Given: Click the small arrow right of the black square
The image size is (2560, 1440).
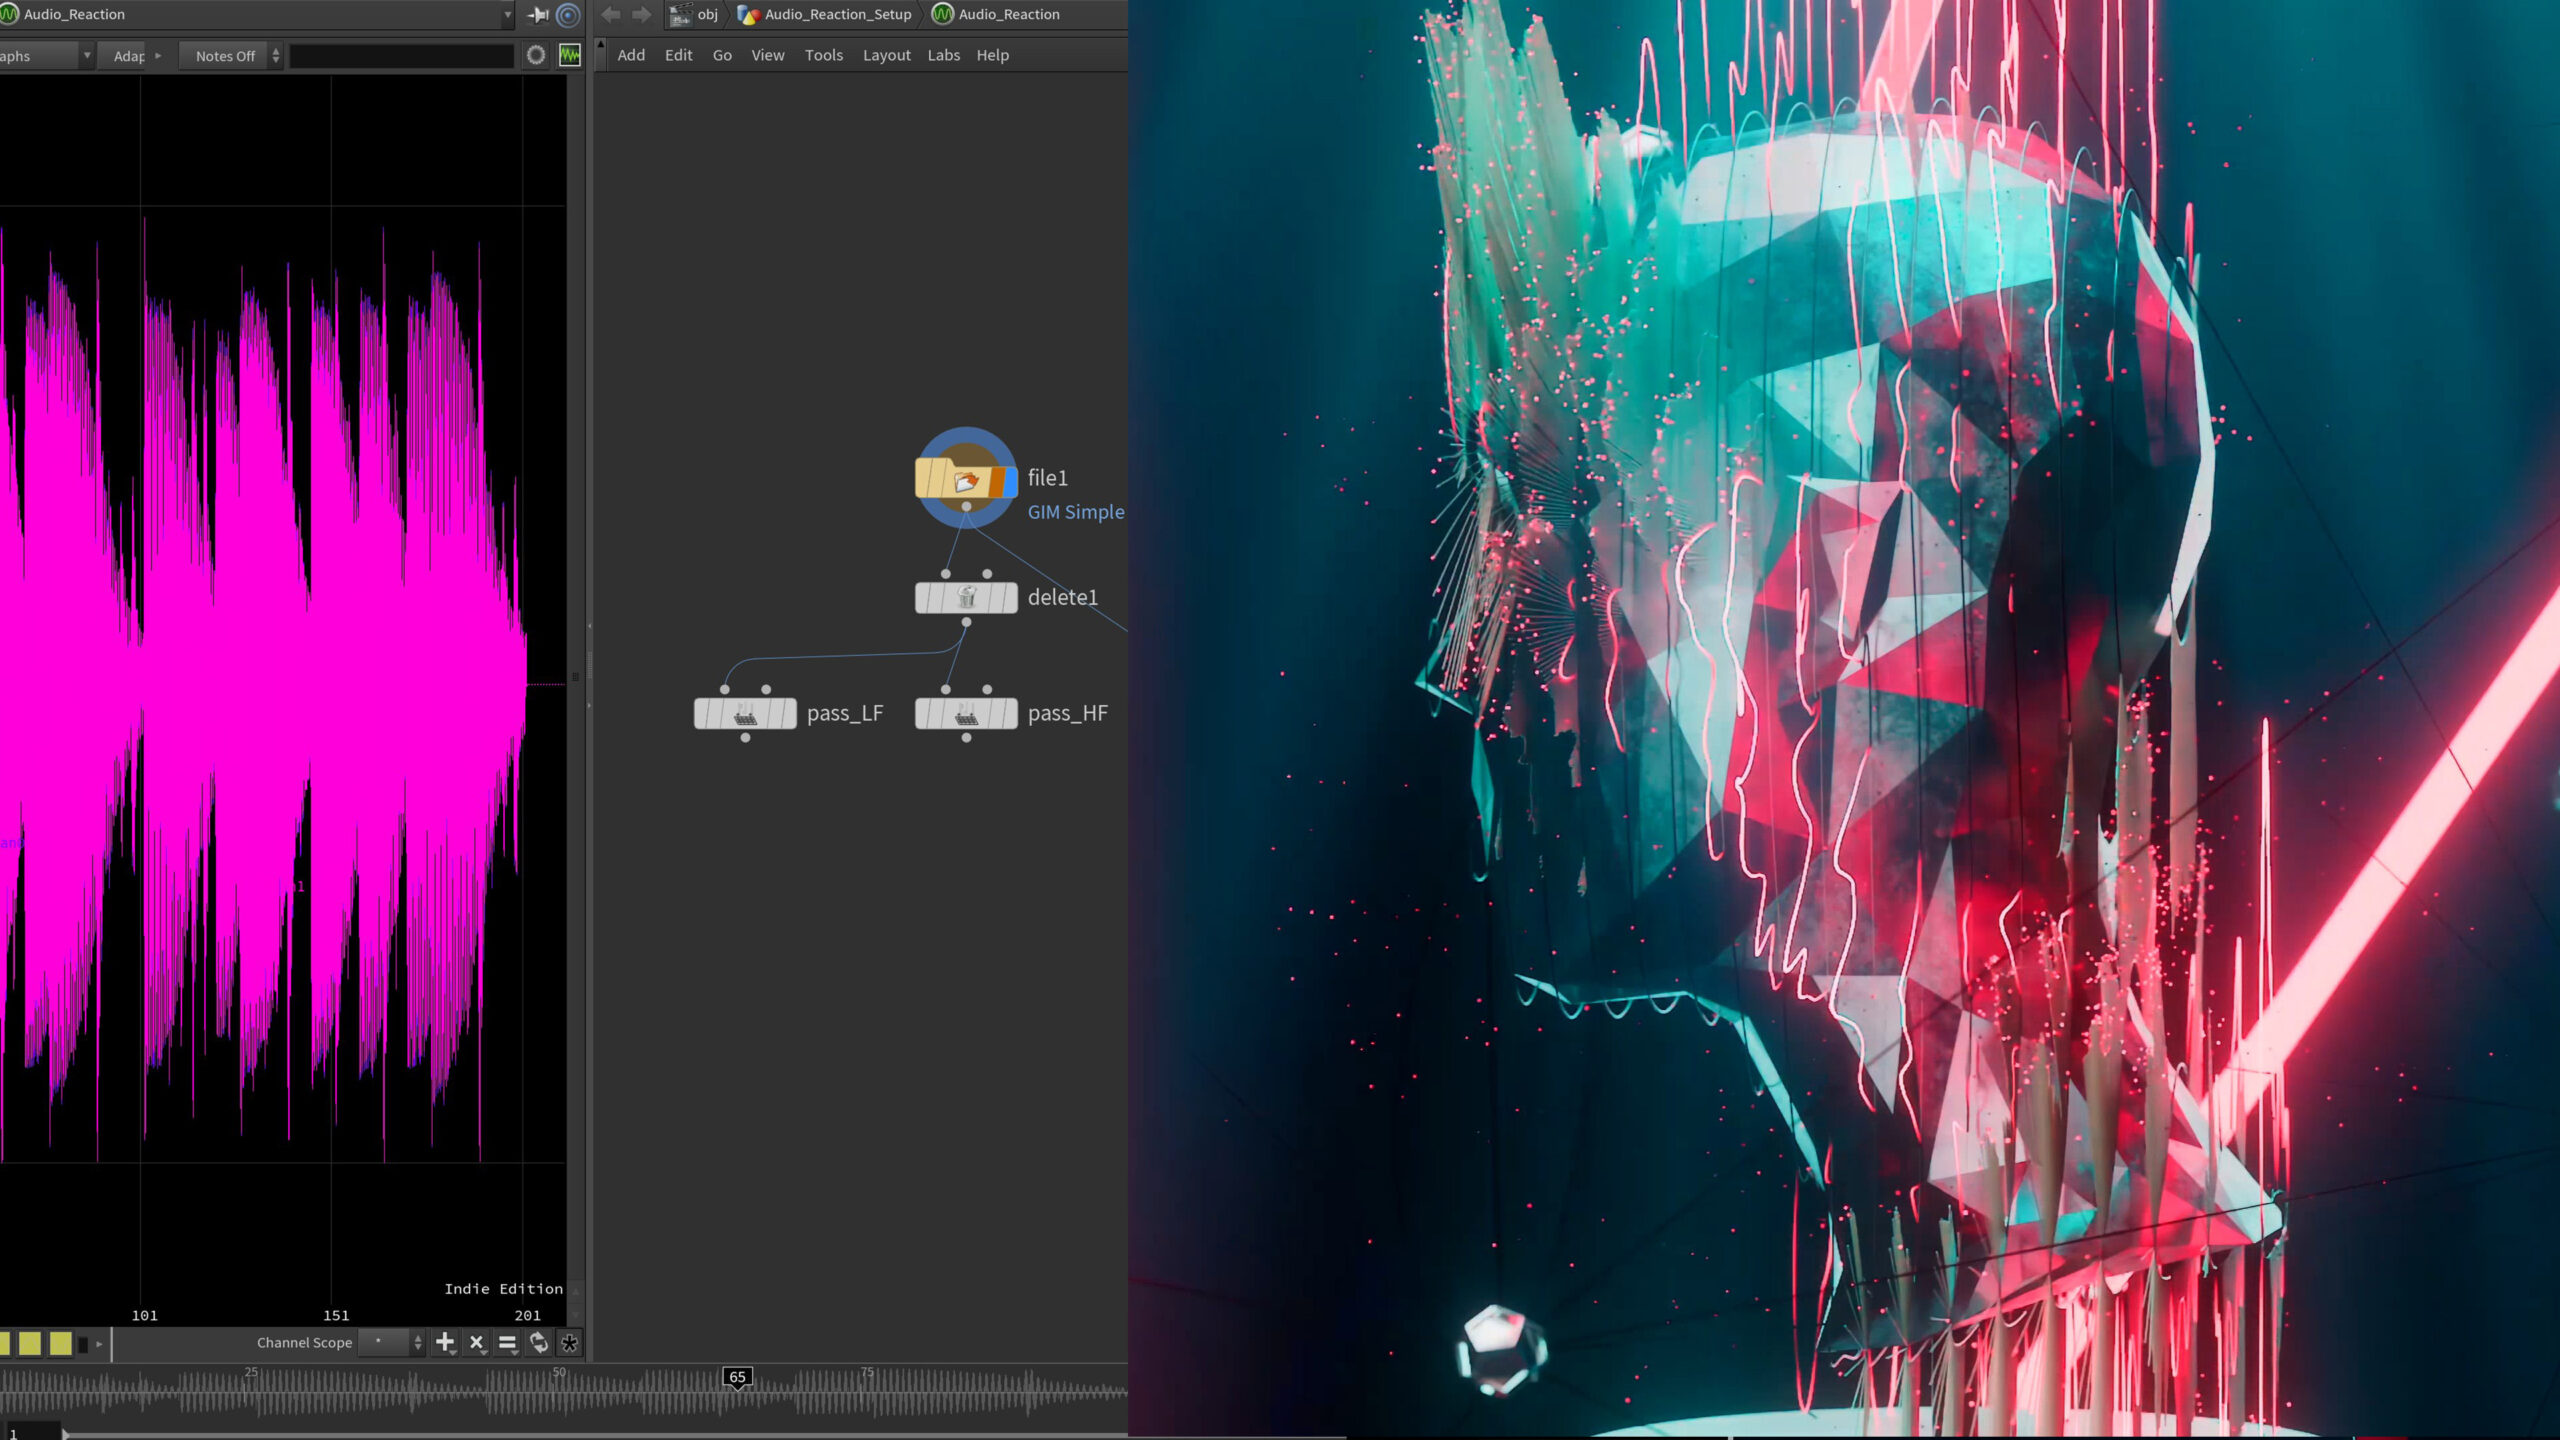Looking at the screenshot, I should click(99, 1344).
